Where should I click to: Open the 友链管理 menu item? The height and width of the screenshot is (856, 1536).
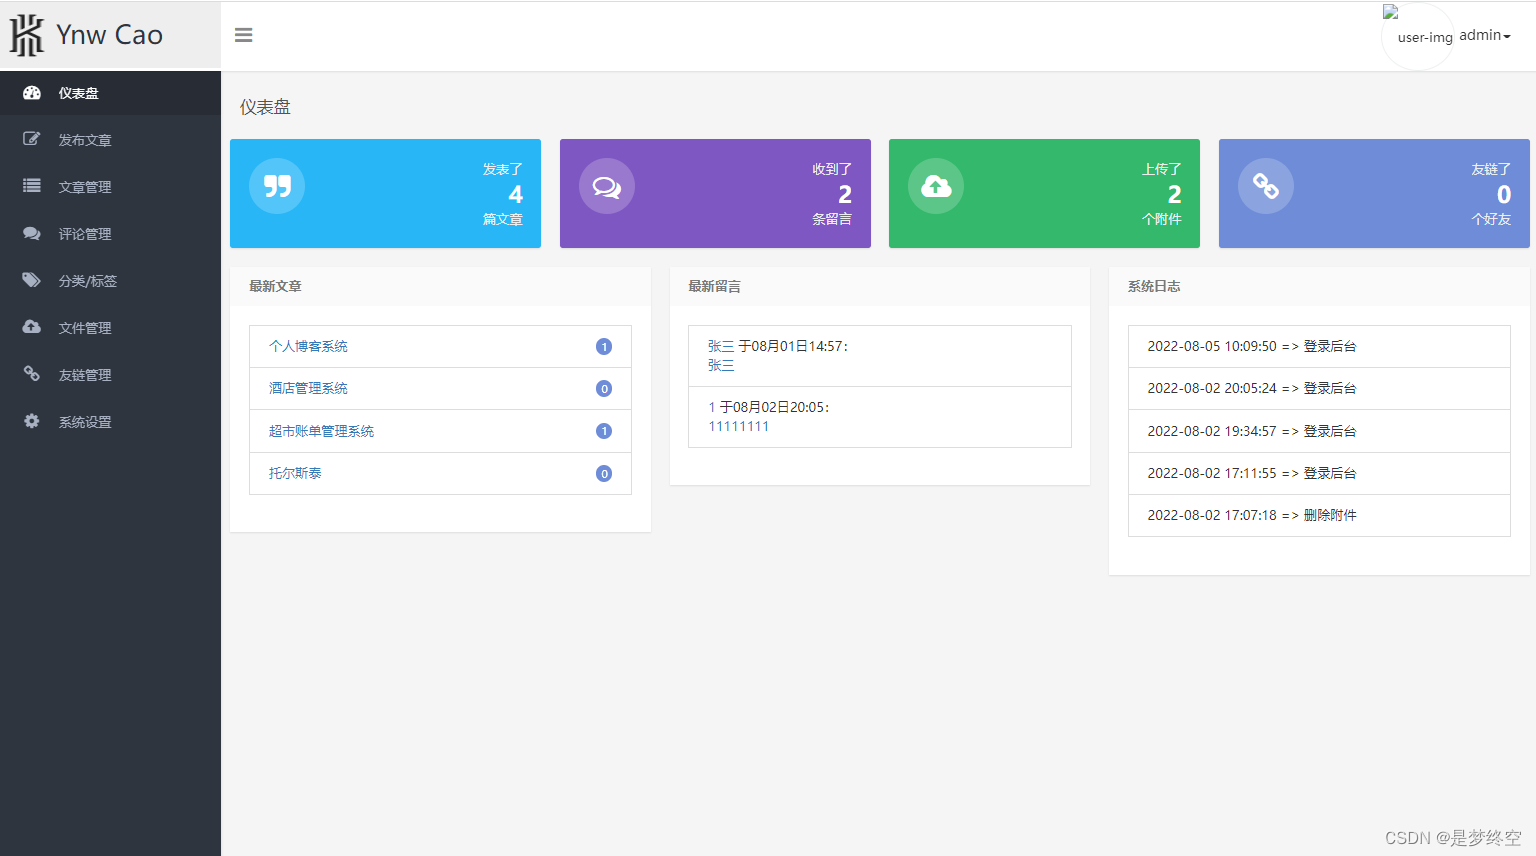click(110, 375)
